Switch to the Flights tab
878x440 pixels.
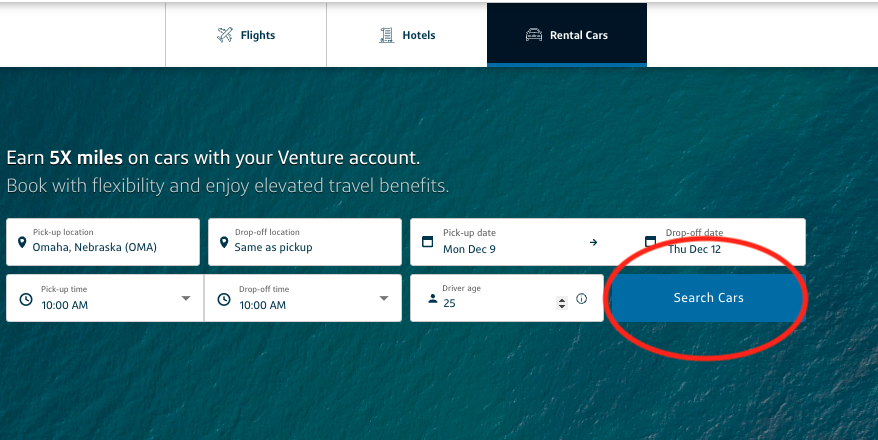coord(246,35)
